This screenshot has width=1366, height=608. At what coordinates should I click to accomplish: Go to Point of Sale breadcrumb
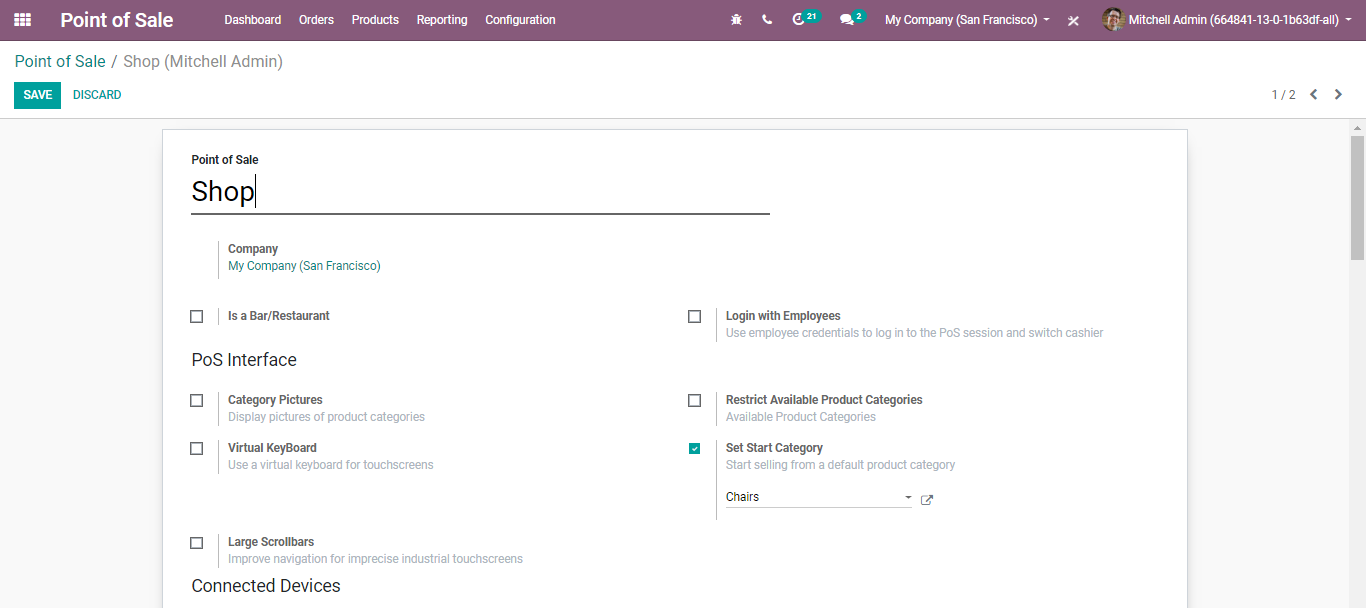point(60,62)
